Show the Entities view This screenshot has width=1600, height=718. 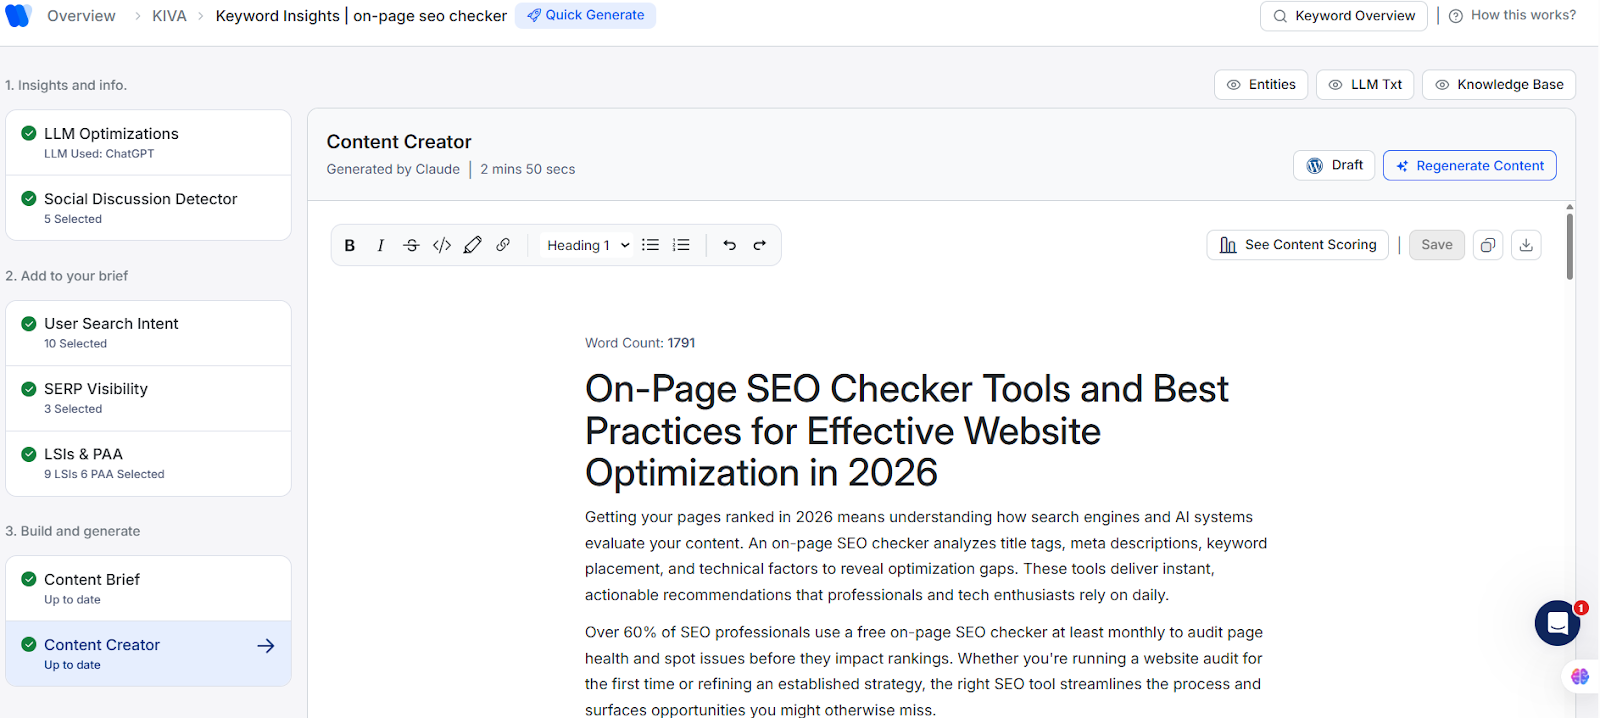[x=1261, y=85]
